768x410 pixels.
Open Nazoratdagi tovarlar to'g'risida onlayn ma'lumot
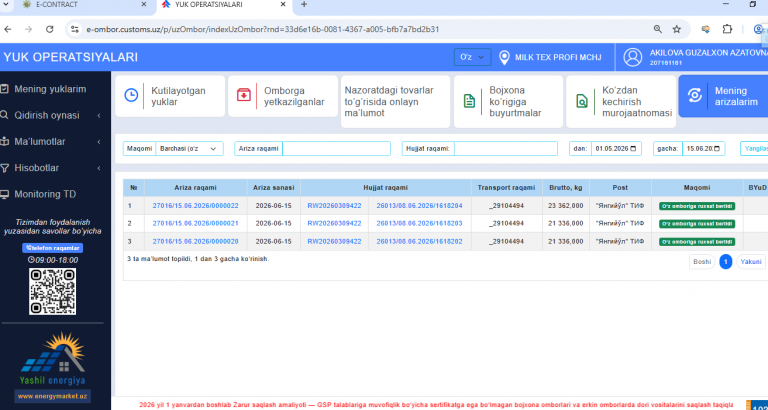(x=395, y=101)
